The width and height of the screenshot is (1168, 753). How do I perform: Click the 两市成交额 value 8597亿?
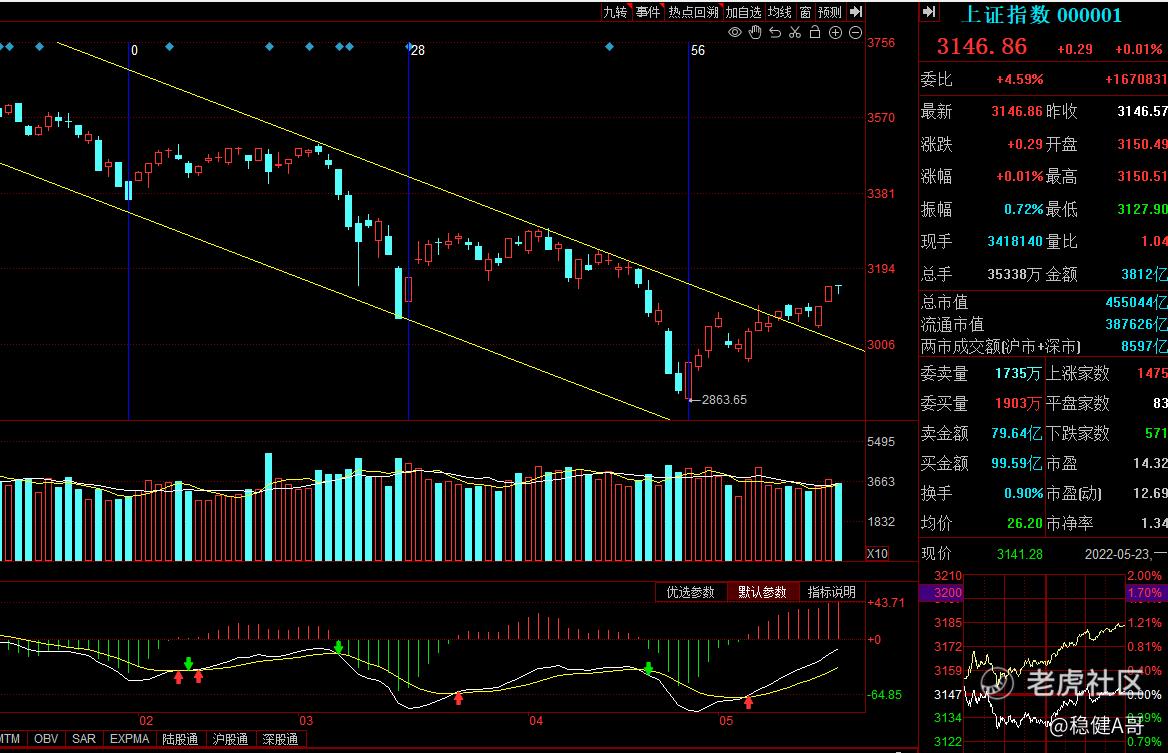coord(1144,346)
